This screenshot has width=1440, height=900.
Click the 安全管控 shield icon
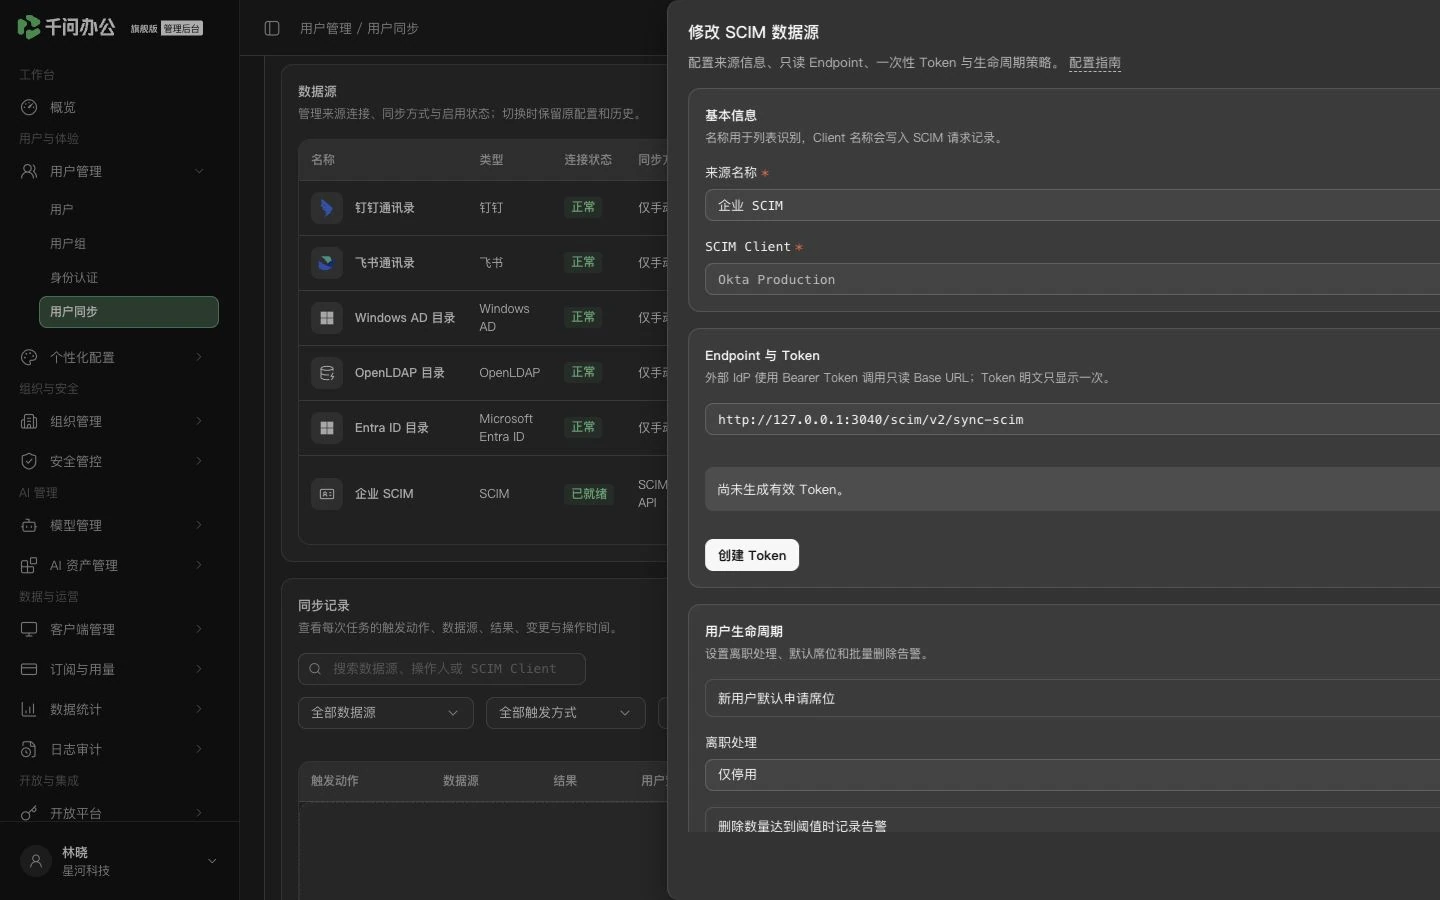click(29, 461)
